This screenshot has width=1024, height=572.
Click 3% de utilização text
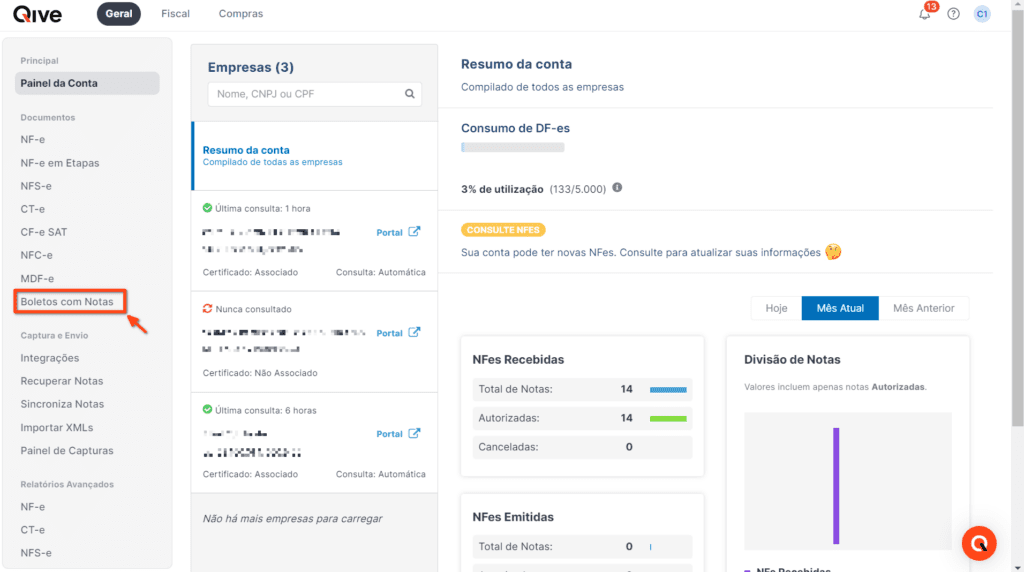click(x=502, y=189)
